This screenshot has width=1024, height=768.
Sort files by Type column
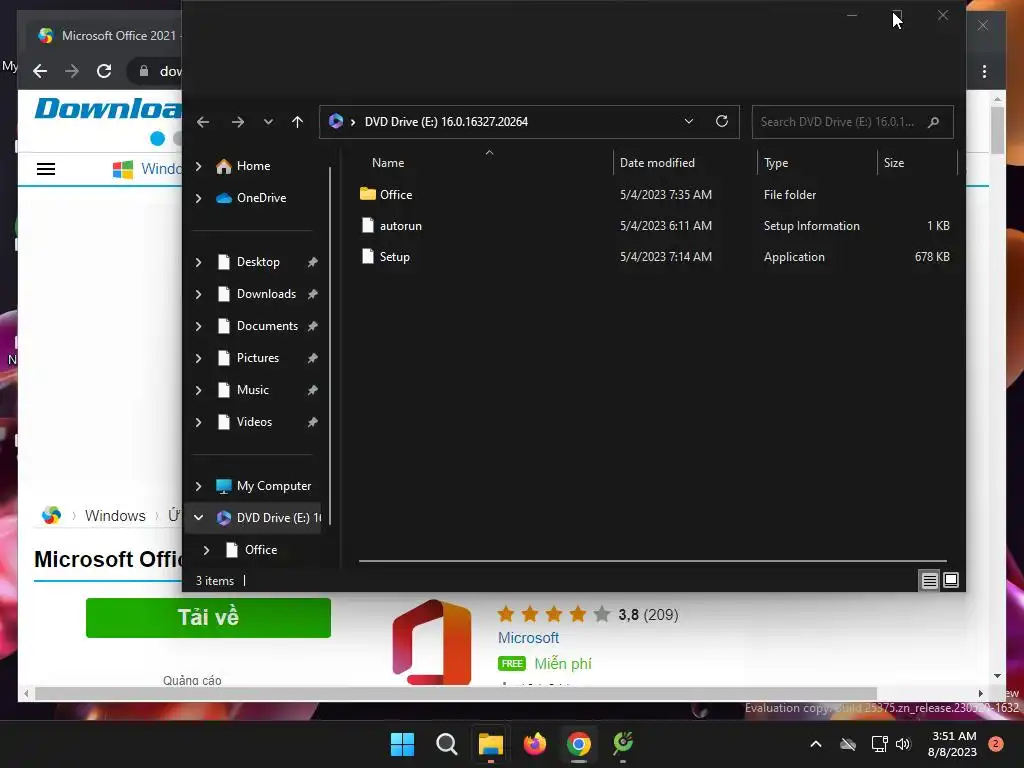coord(776,163)
